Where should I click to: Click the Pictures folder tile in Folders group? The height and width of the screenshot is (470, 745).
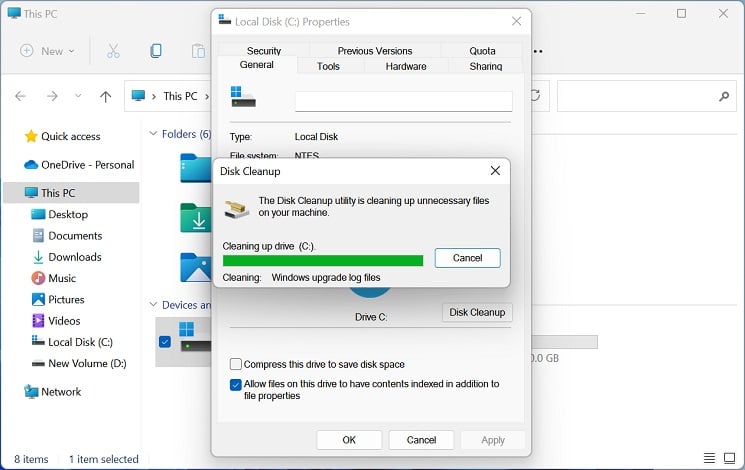[x=196, y=267]
